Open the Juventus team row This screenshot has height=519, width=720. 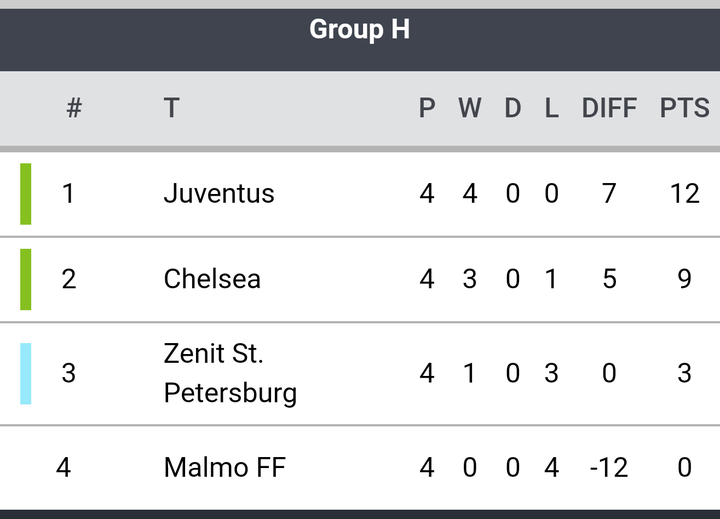point(360,194)
